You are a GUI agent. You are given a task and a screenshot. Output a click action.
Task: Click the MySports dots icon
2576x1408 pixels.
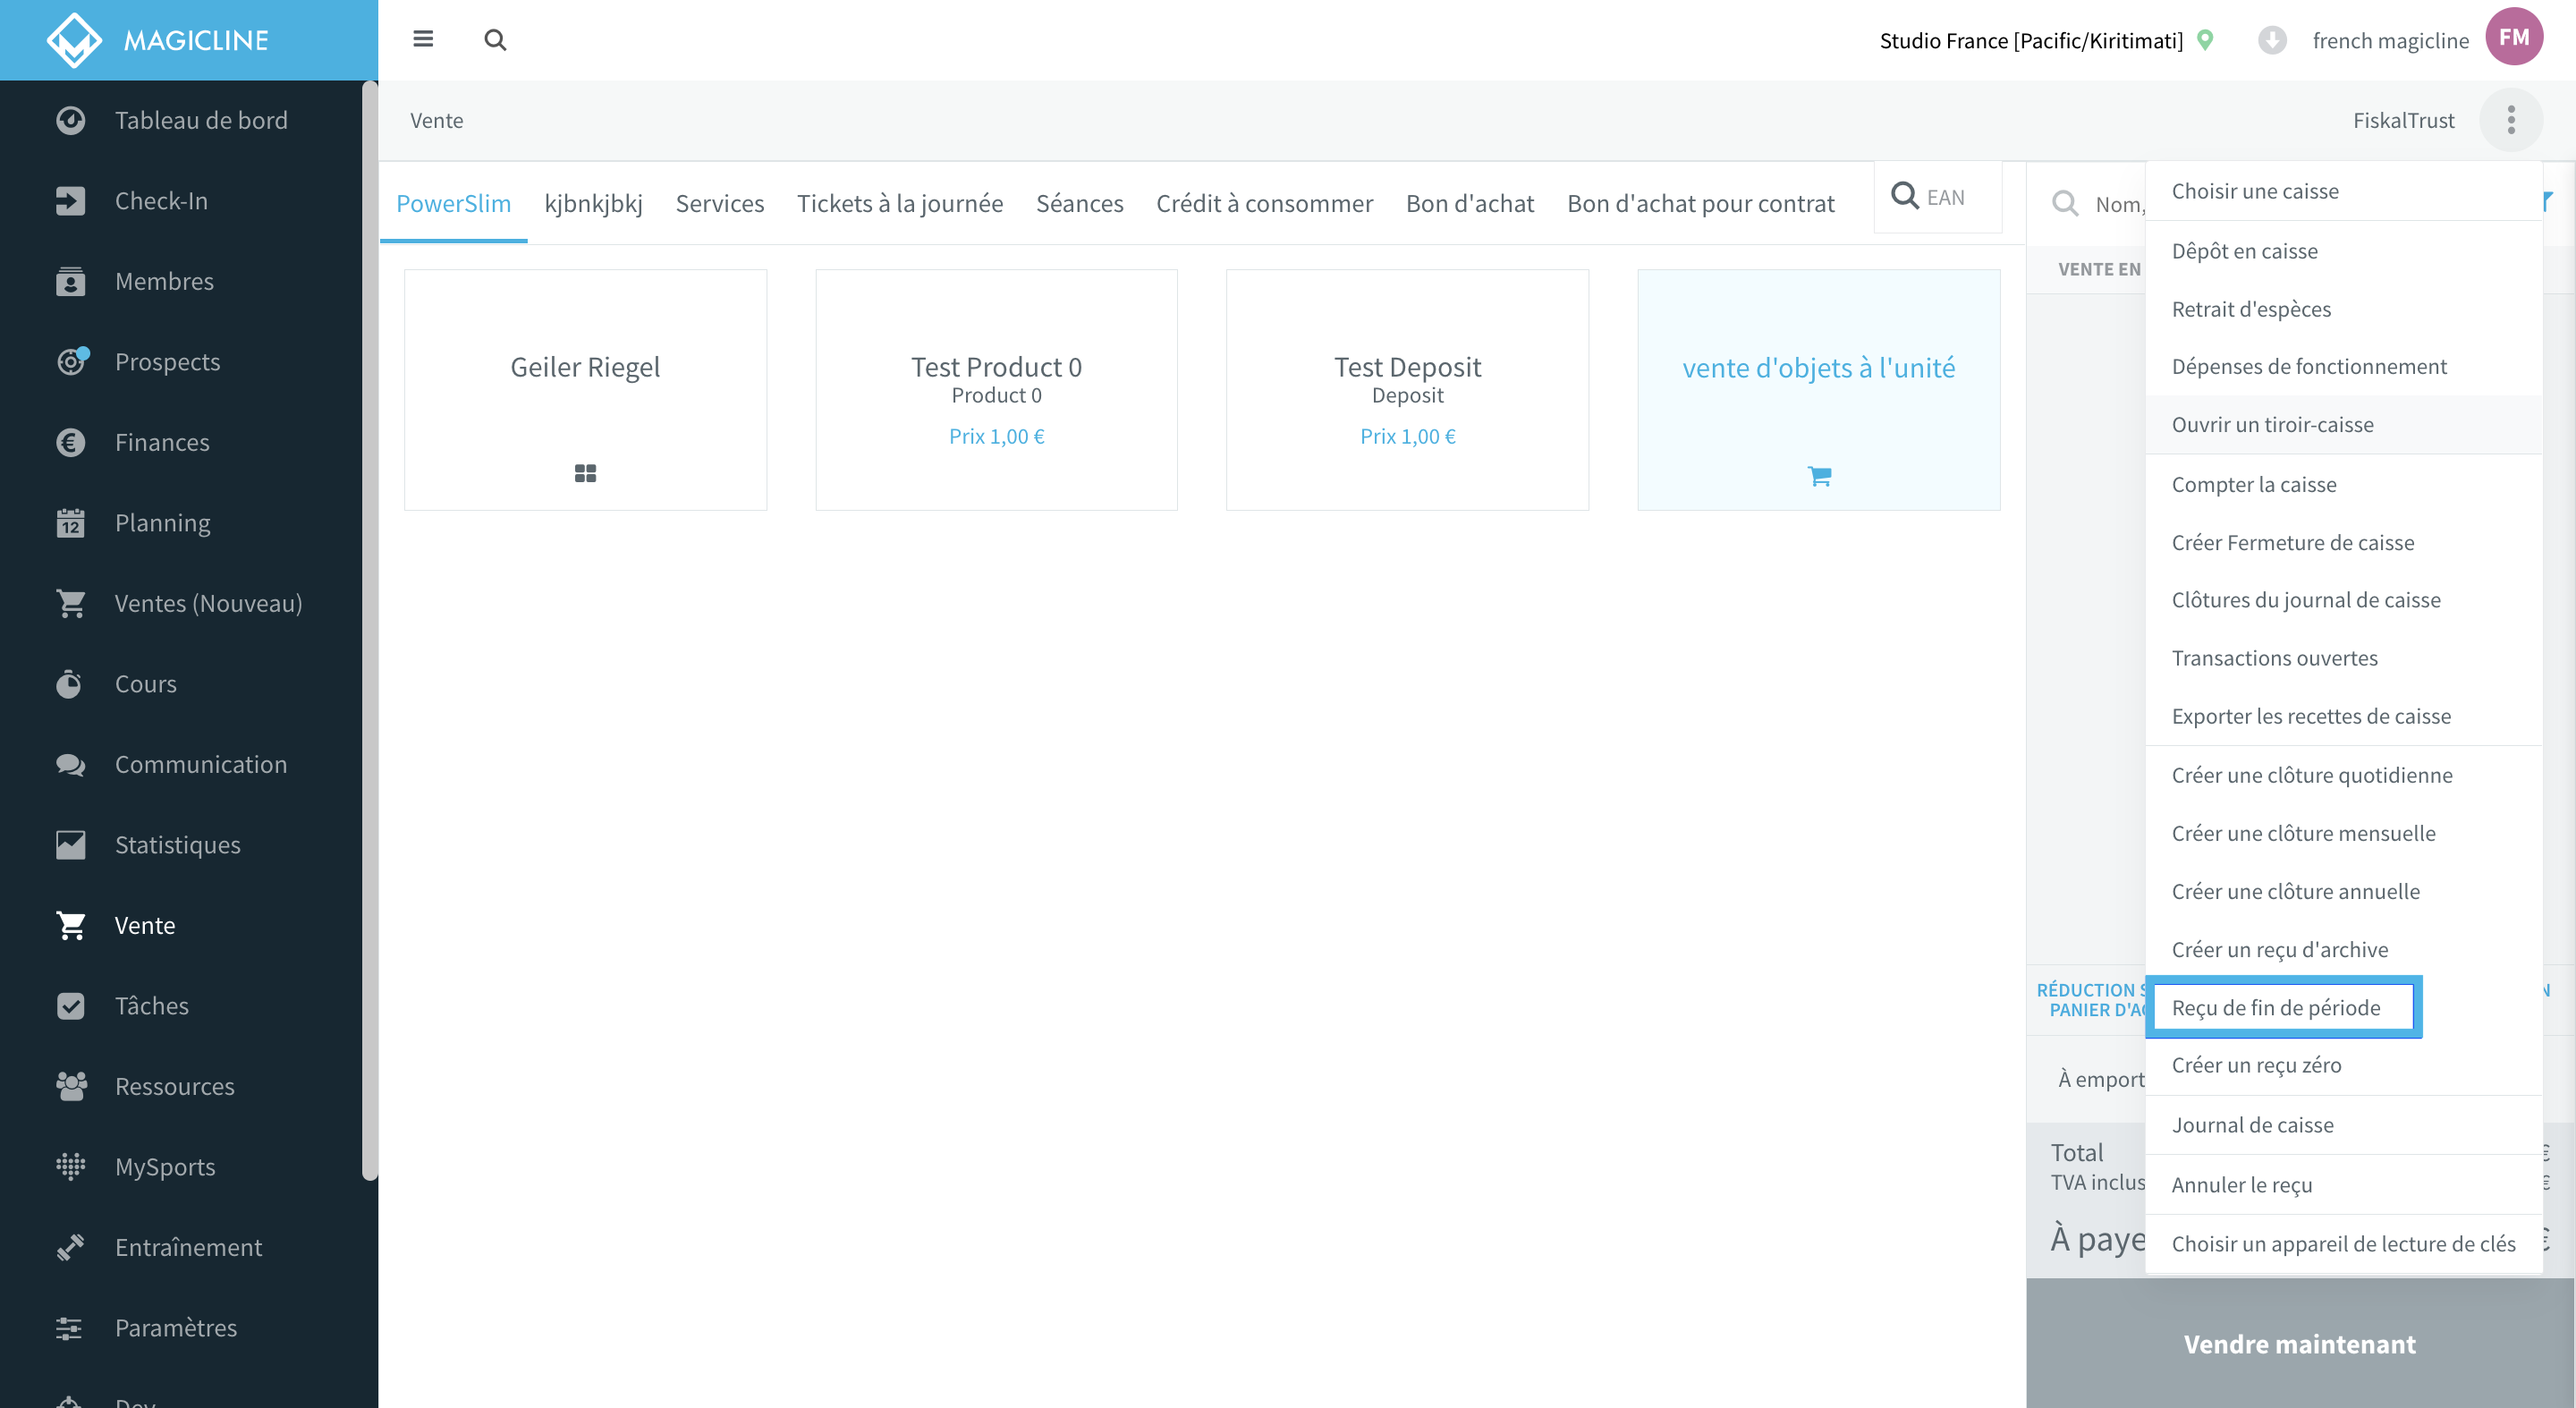(x=70, y=1166)
